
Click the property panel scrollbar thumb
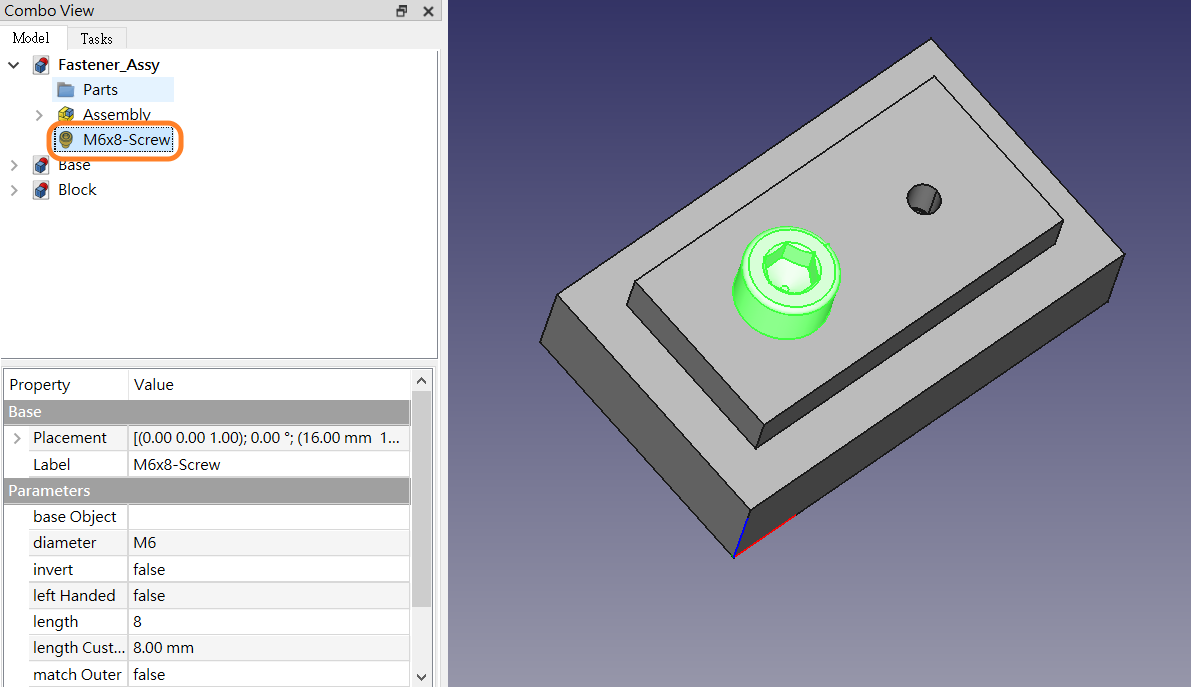(422, 499)
